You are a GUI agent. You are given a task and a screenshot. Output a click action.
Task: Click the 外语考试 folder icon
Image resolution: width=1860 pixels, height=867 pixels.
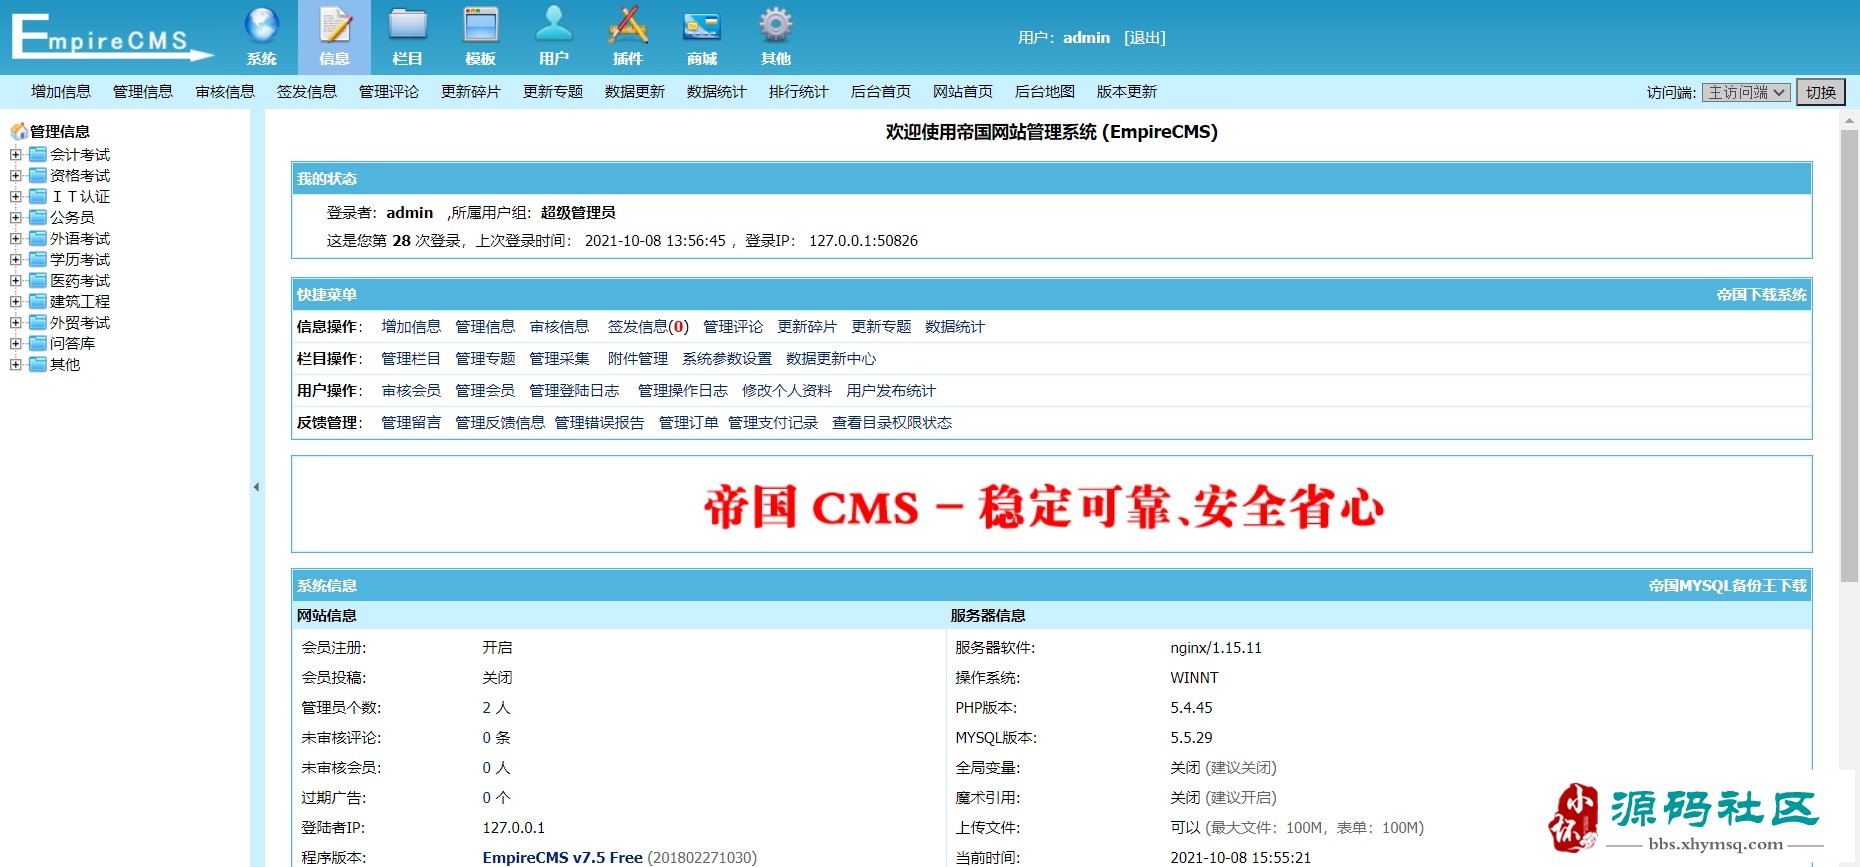[x=38, y=238]
